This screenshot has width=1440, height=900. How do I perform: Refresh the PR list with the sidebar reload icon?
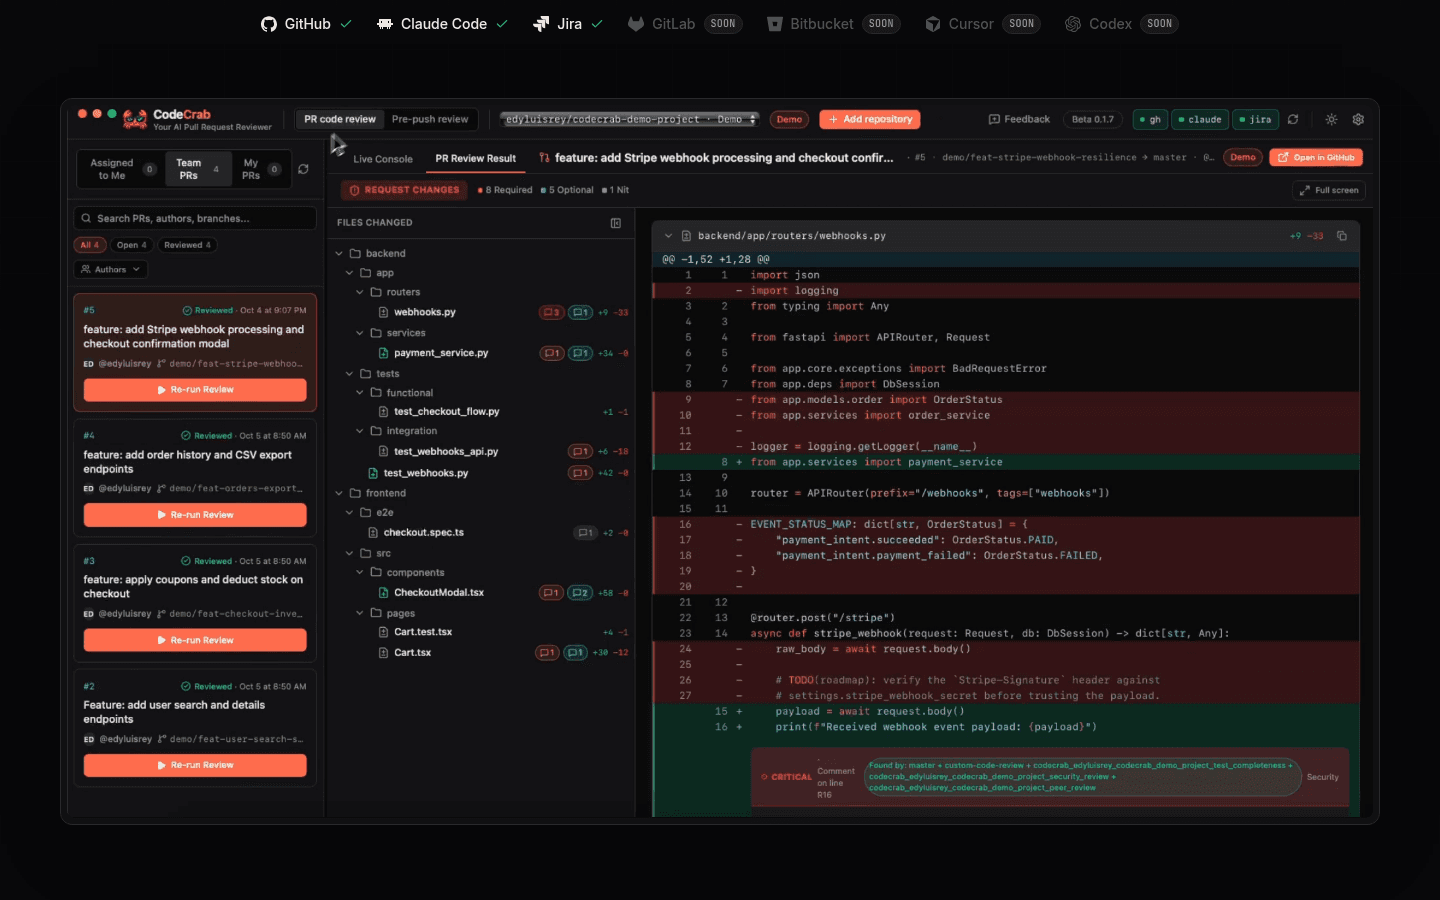303,169
